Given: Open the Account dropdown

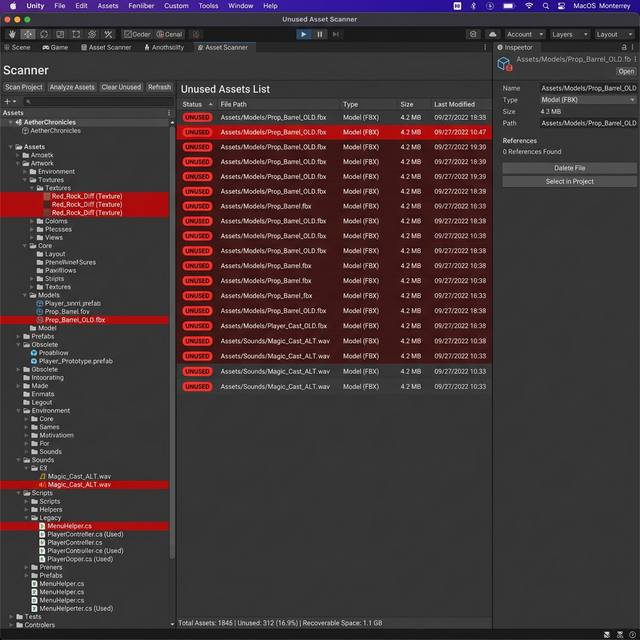Looking at the screenshot, I should [x=525, y=34].
